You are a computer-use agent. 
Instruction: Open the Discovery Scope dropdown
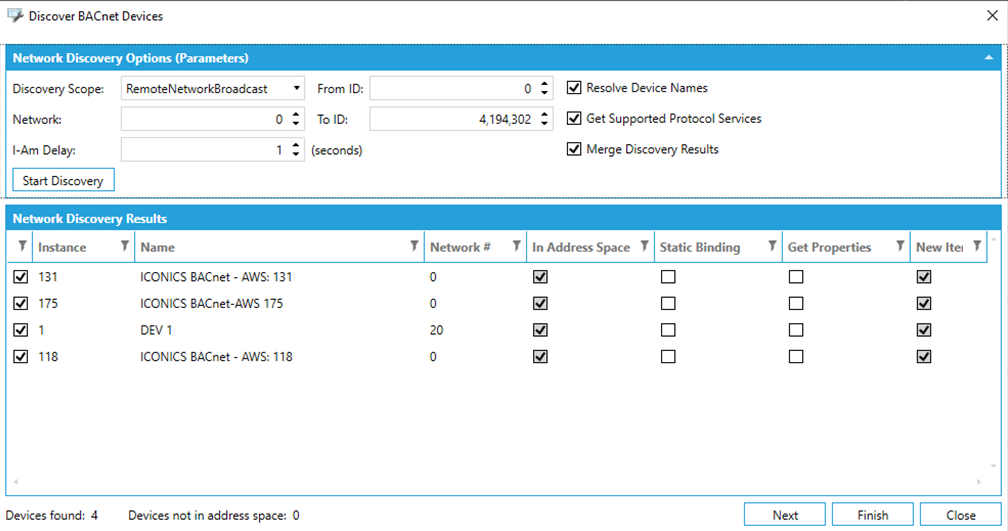[x=297, y=89]
